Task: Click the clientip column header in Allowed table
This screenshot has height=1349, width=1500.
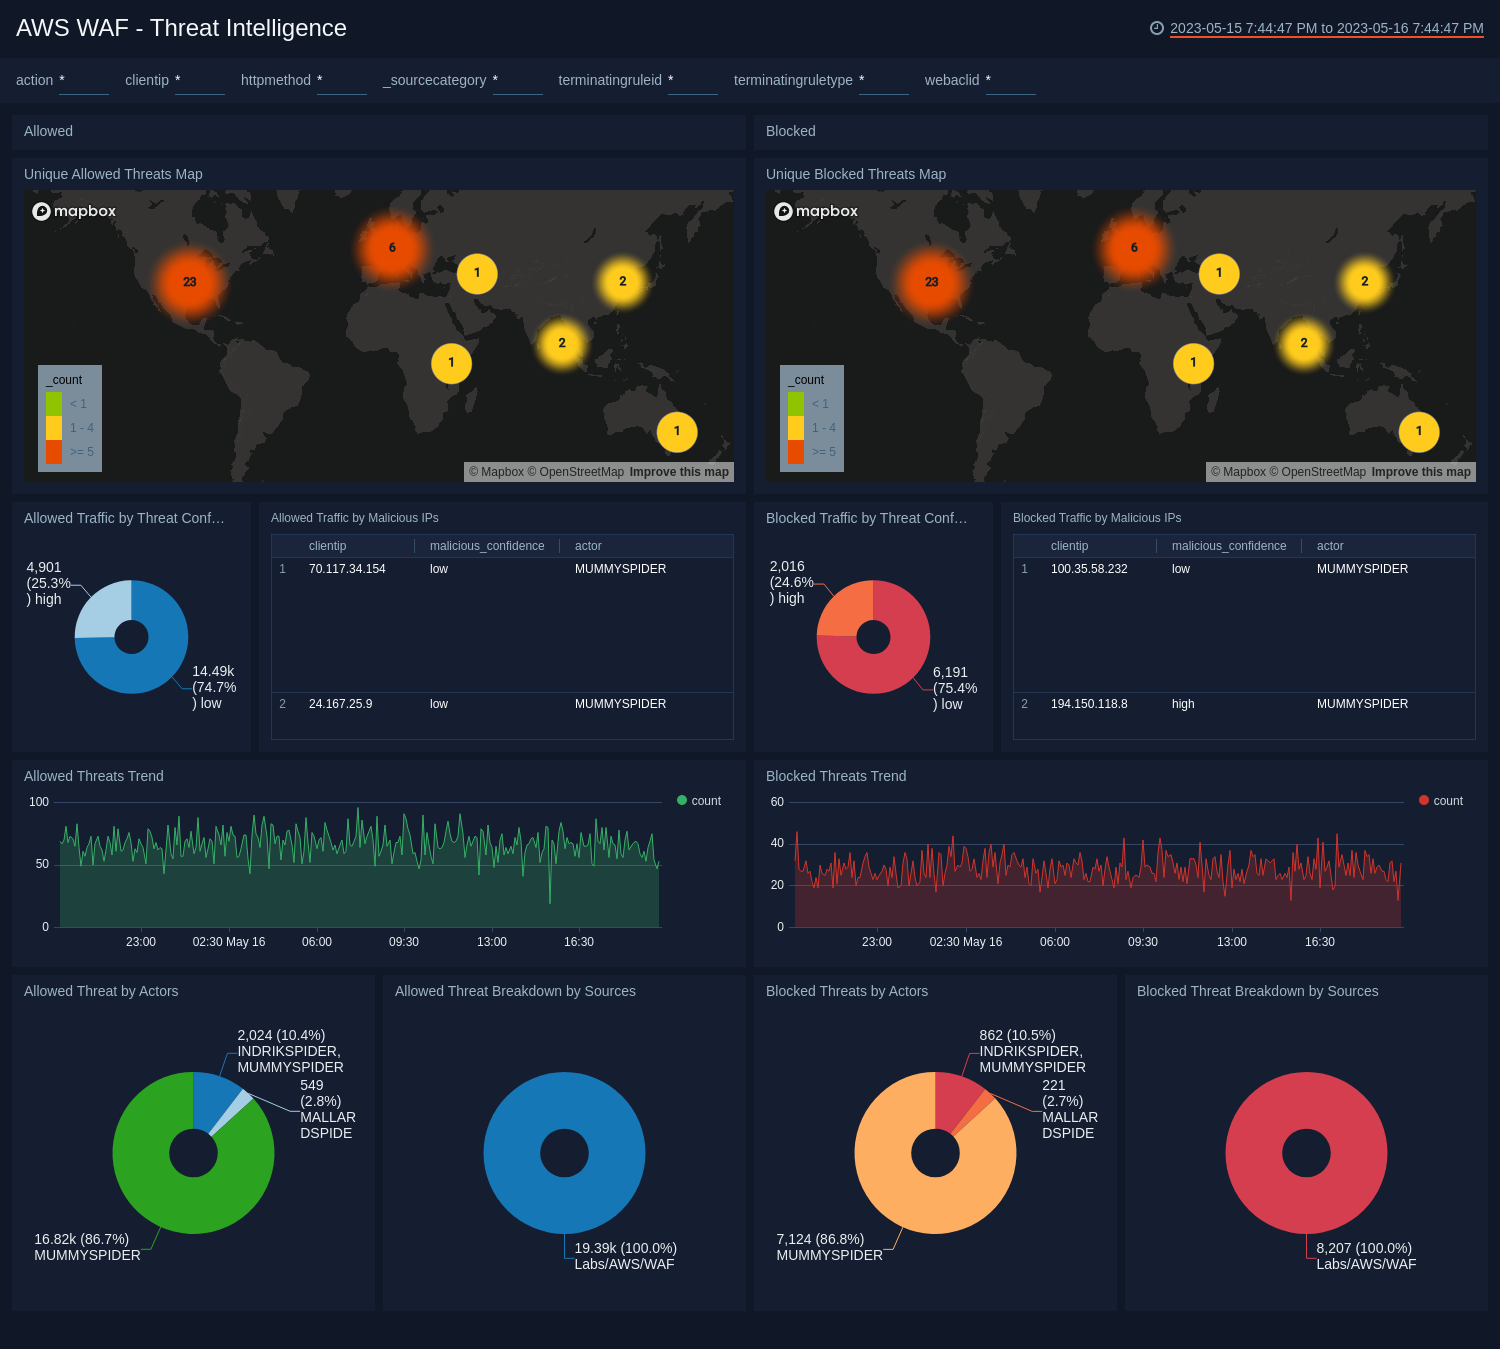Action: pyautogui.click(x=328, y=546)
